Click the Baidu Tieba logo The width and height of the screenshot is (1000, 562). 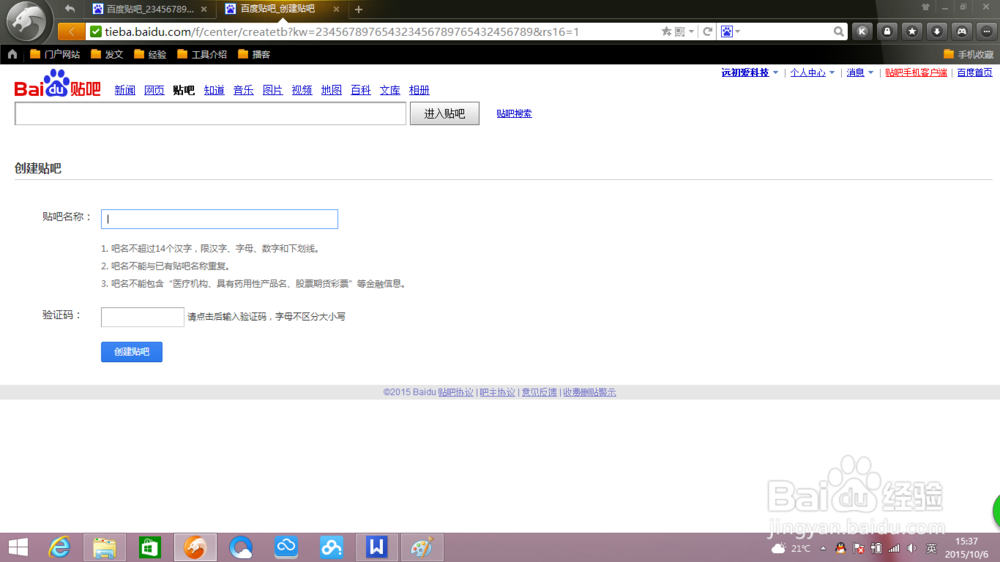57,84
